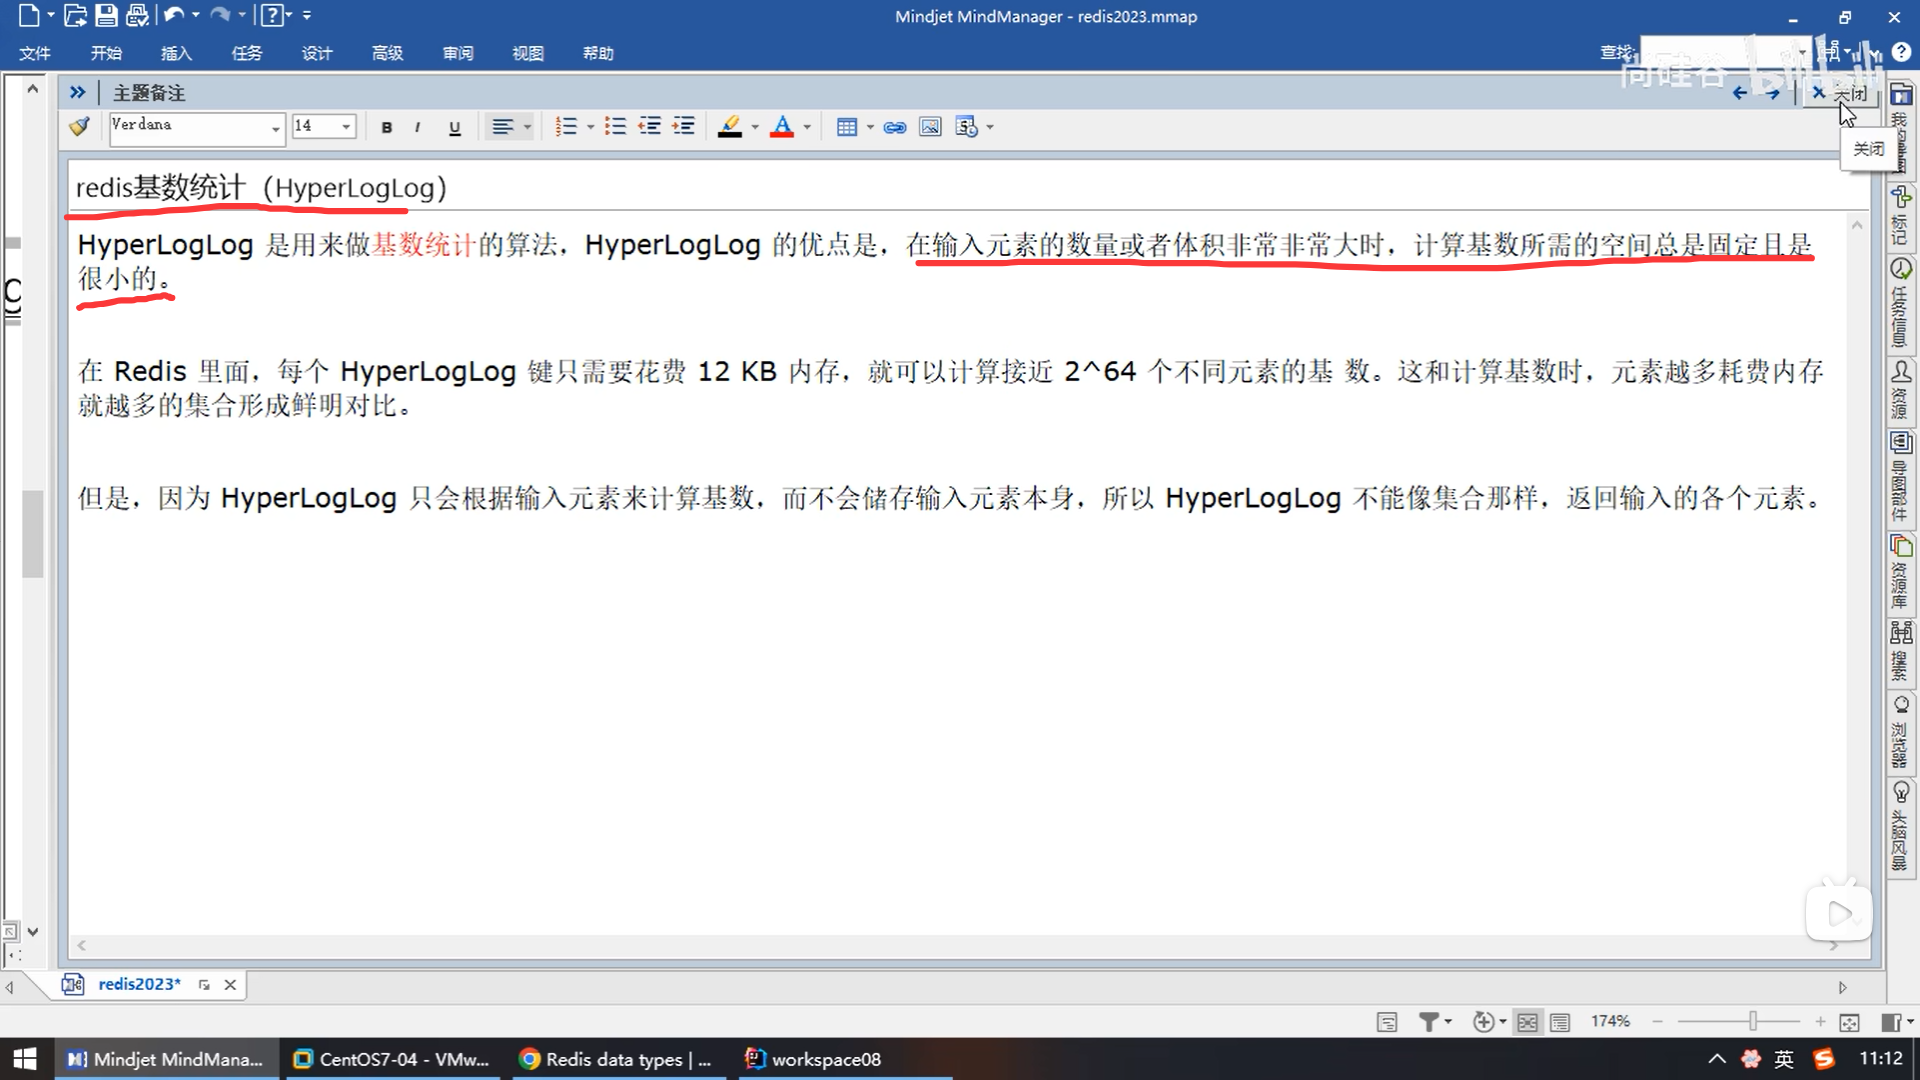1920x1080 pixels.
Task: Open the 视图 menu tab
Action: [528, 53]
